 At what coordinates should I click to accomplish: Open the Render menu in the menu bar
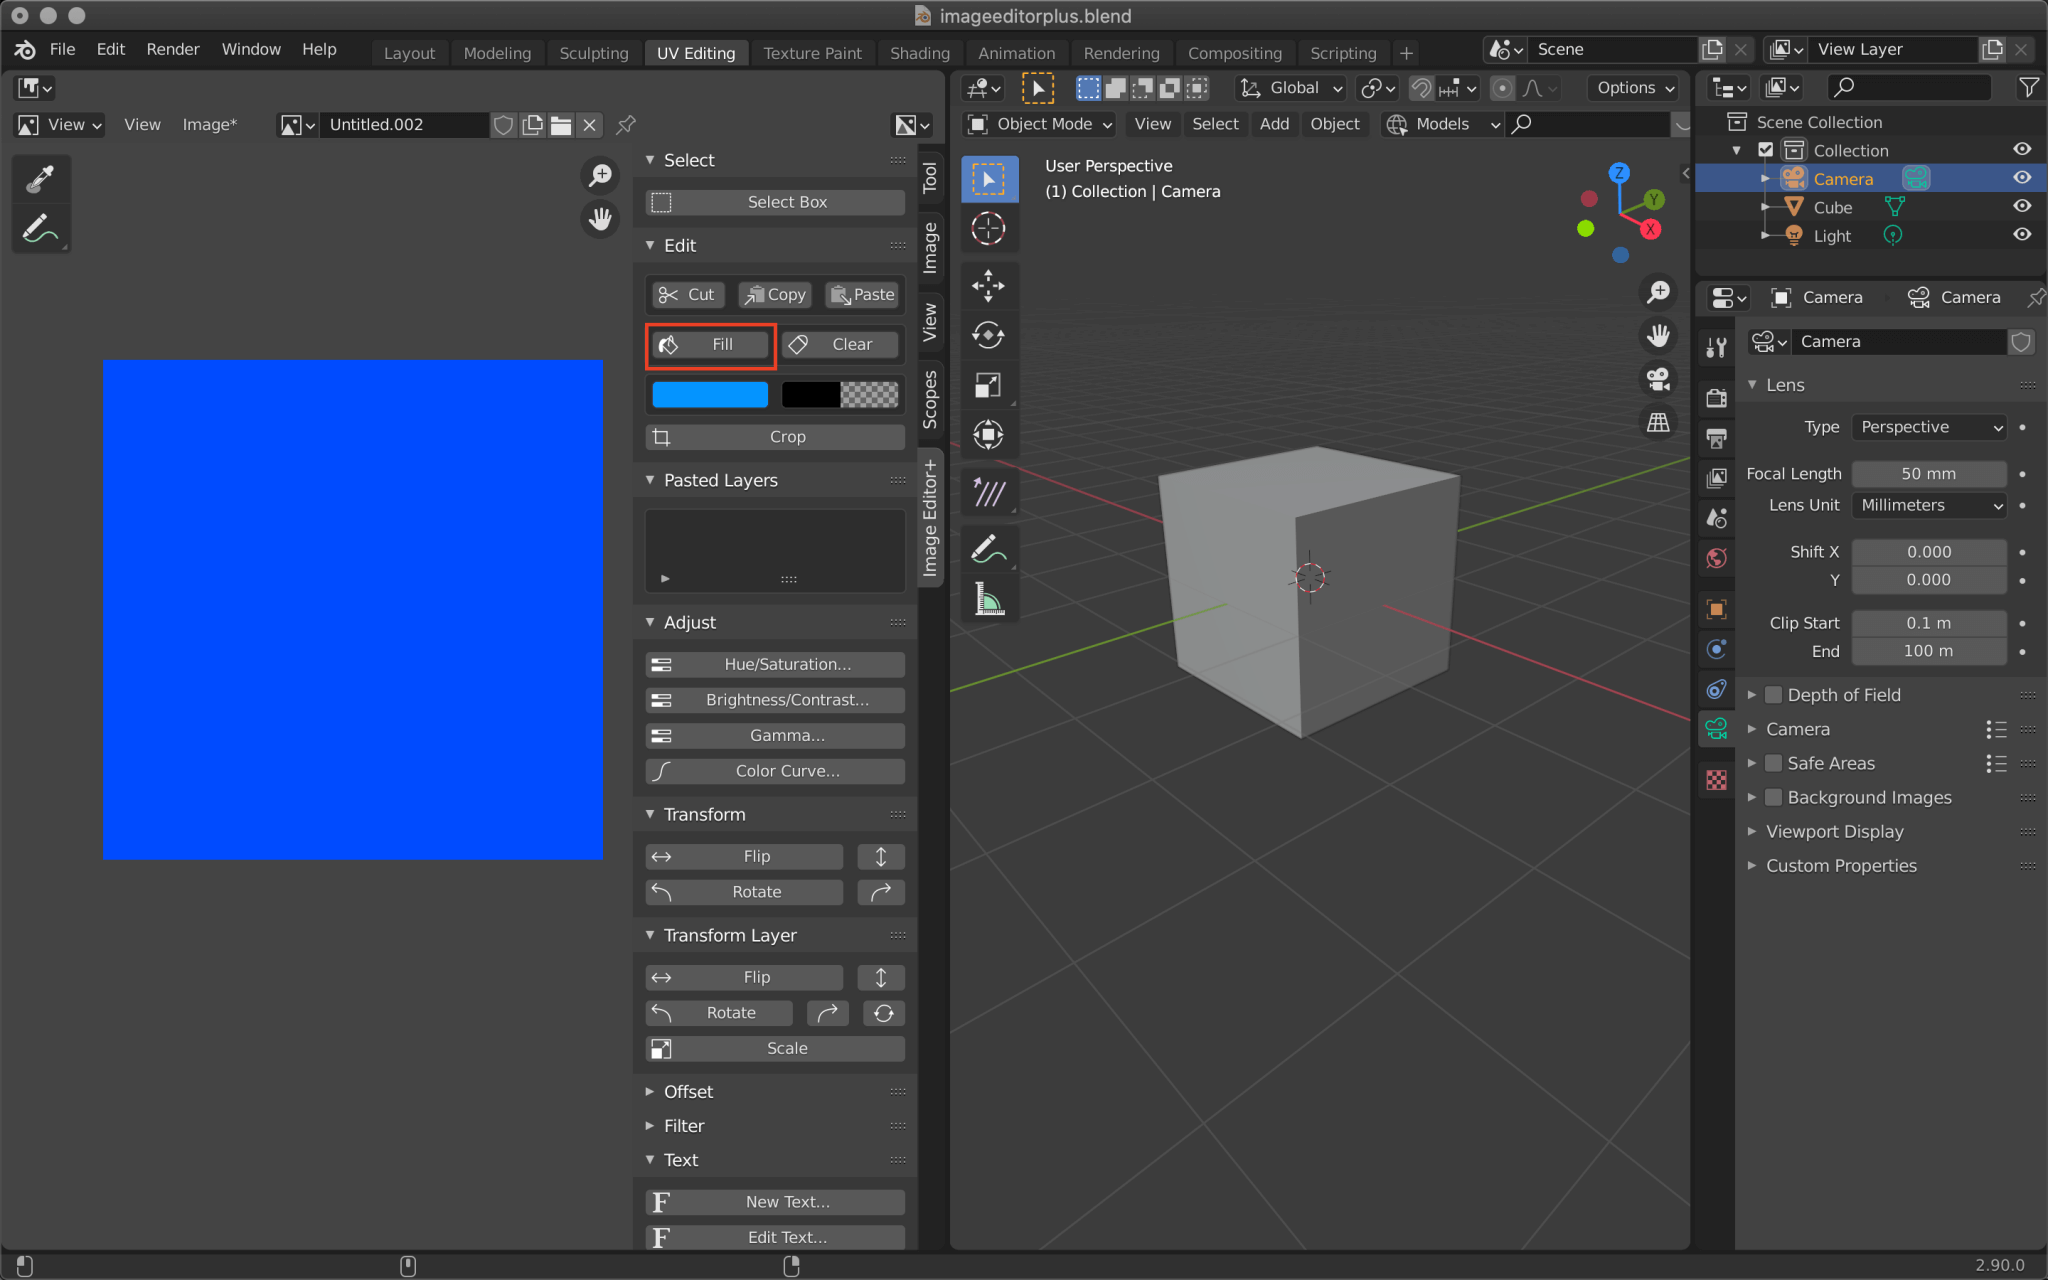[x=172, y=49]
